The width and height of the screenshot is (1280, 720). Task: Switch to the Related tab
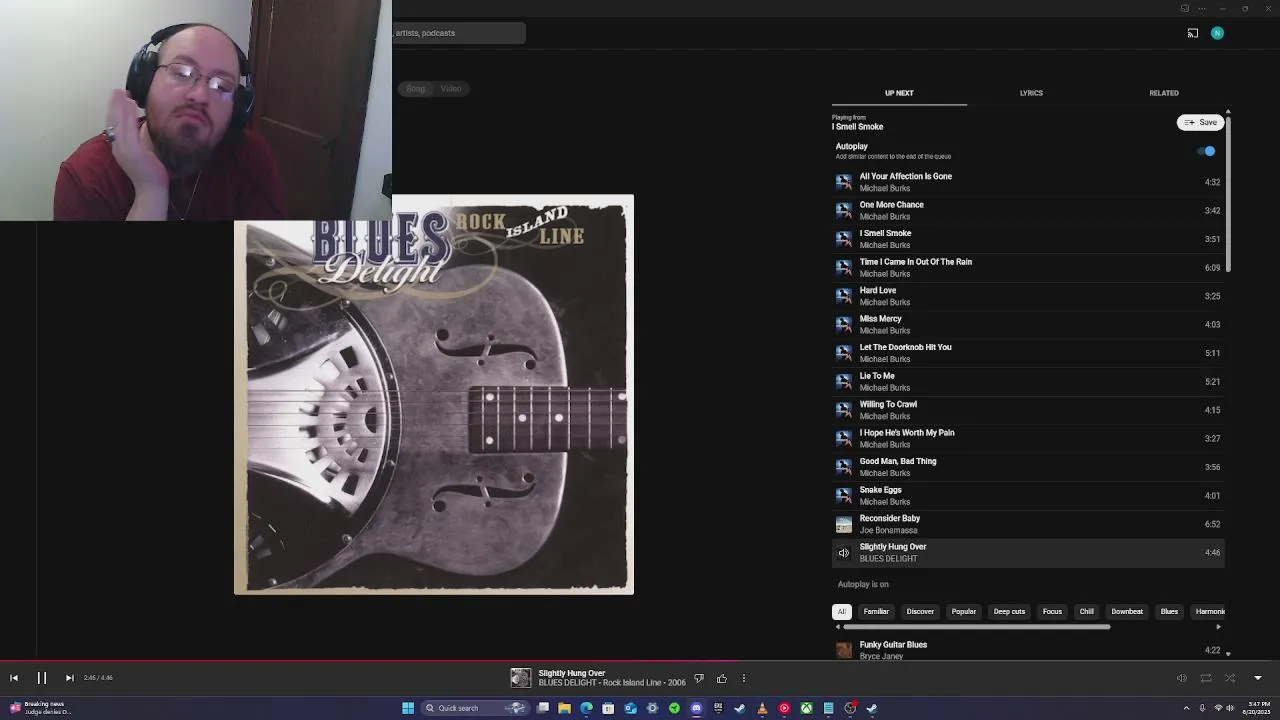click(x=1164, y=93)
